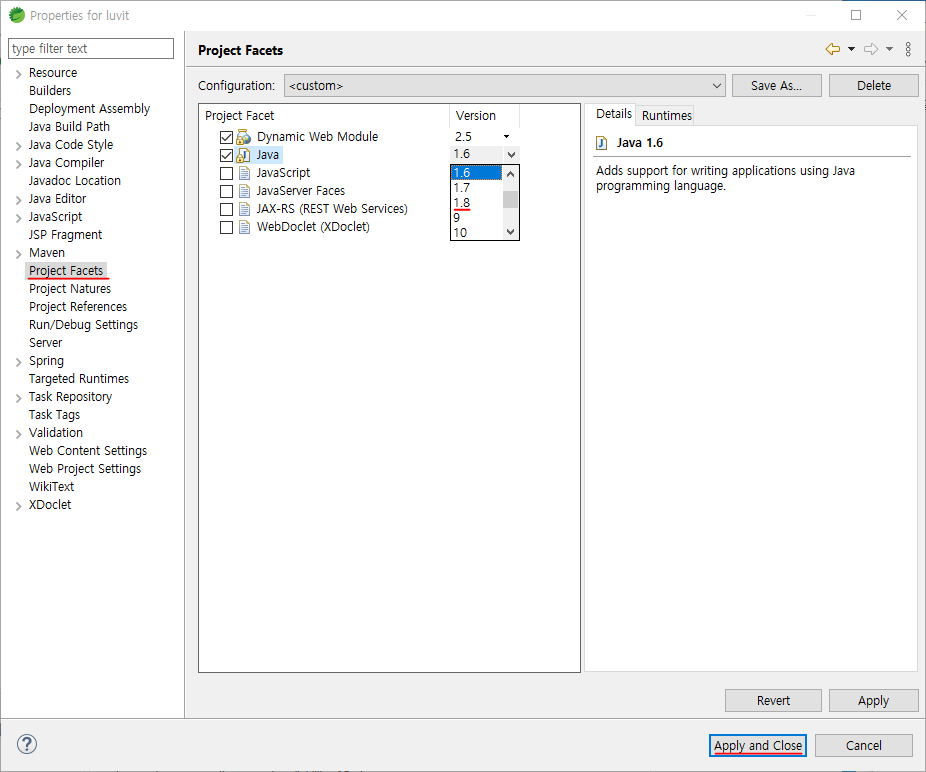Click the JavaServer Faces facet icon
Image resolution: width=926 pixels, height=772 pixels.
click(244, 191)
